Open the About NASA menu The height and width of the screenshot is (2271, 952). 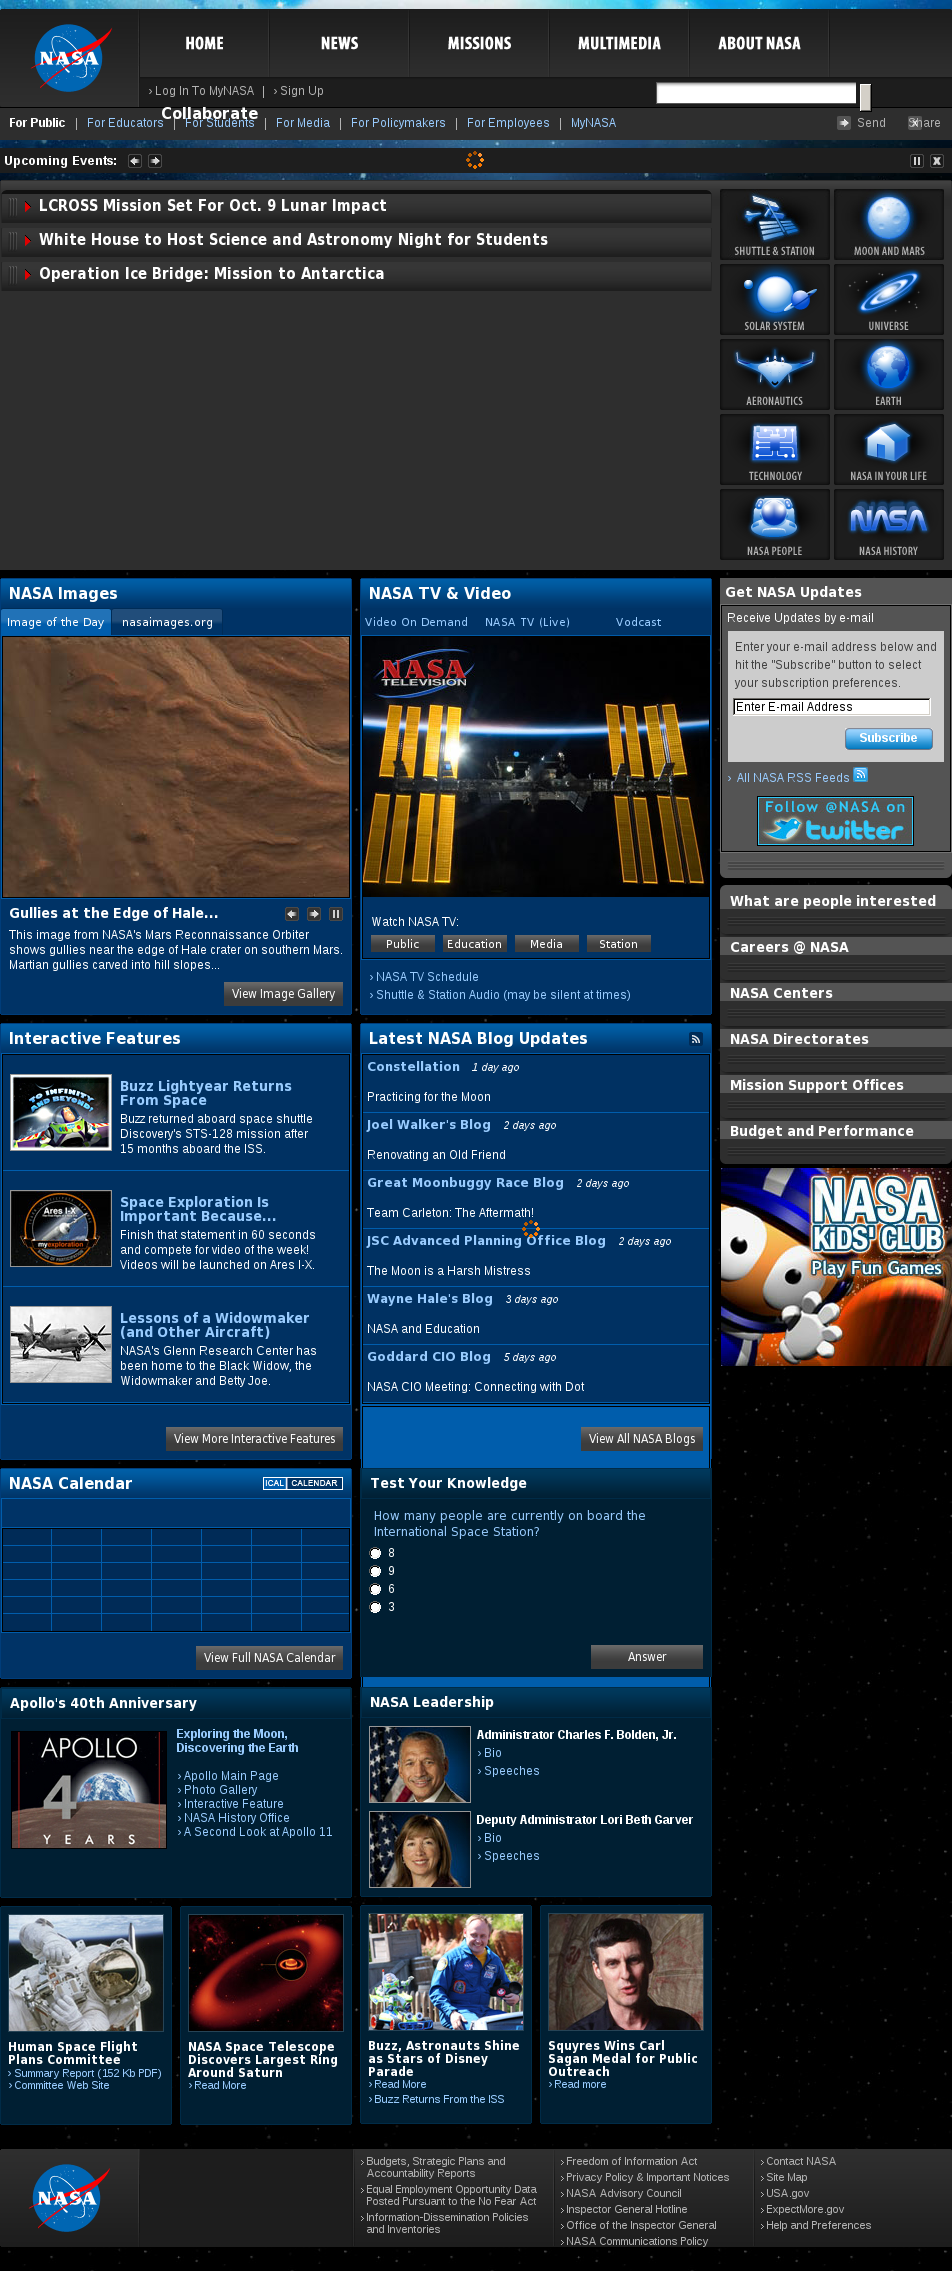tap(759, 44)
